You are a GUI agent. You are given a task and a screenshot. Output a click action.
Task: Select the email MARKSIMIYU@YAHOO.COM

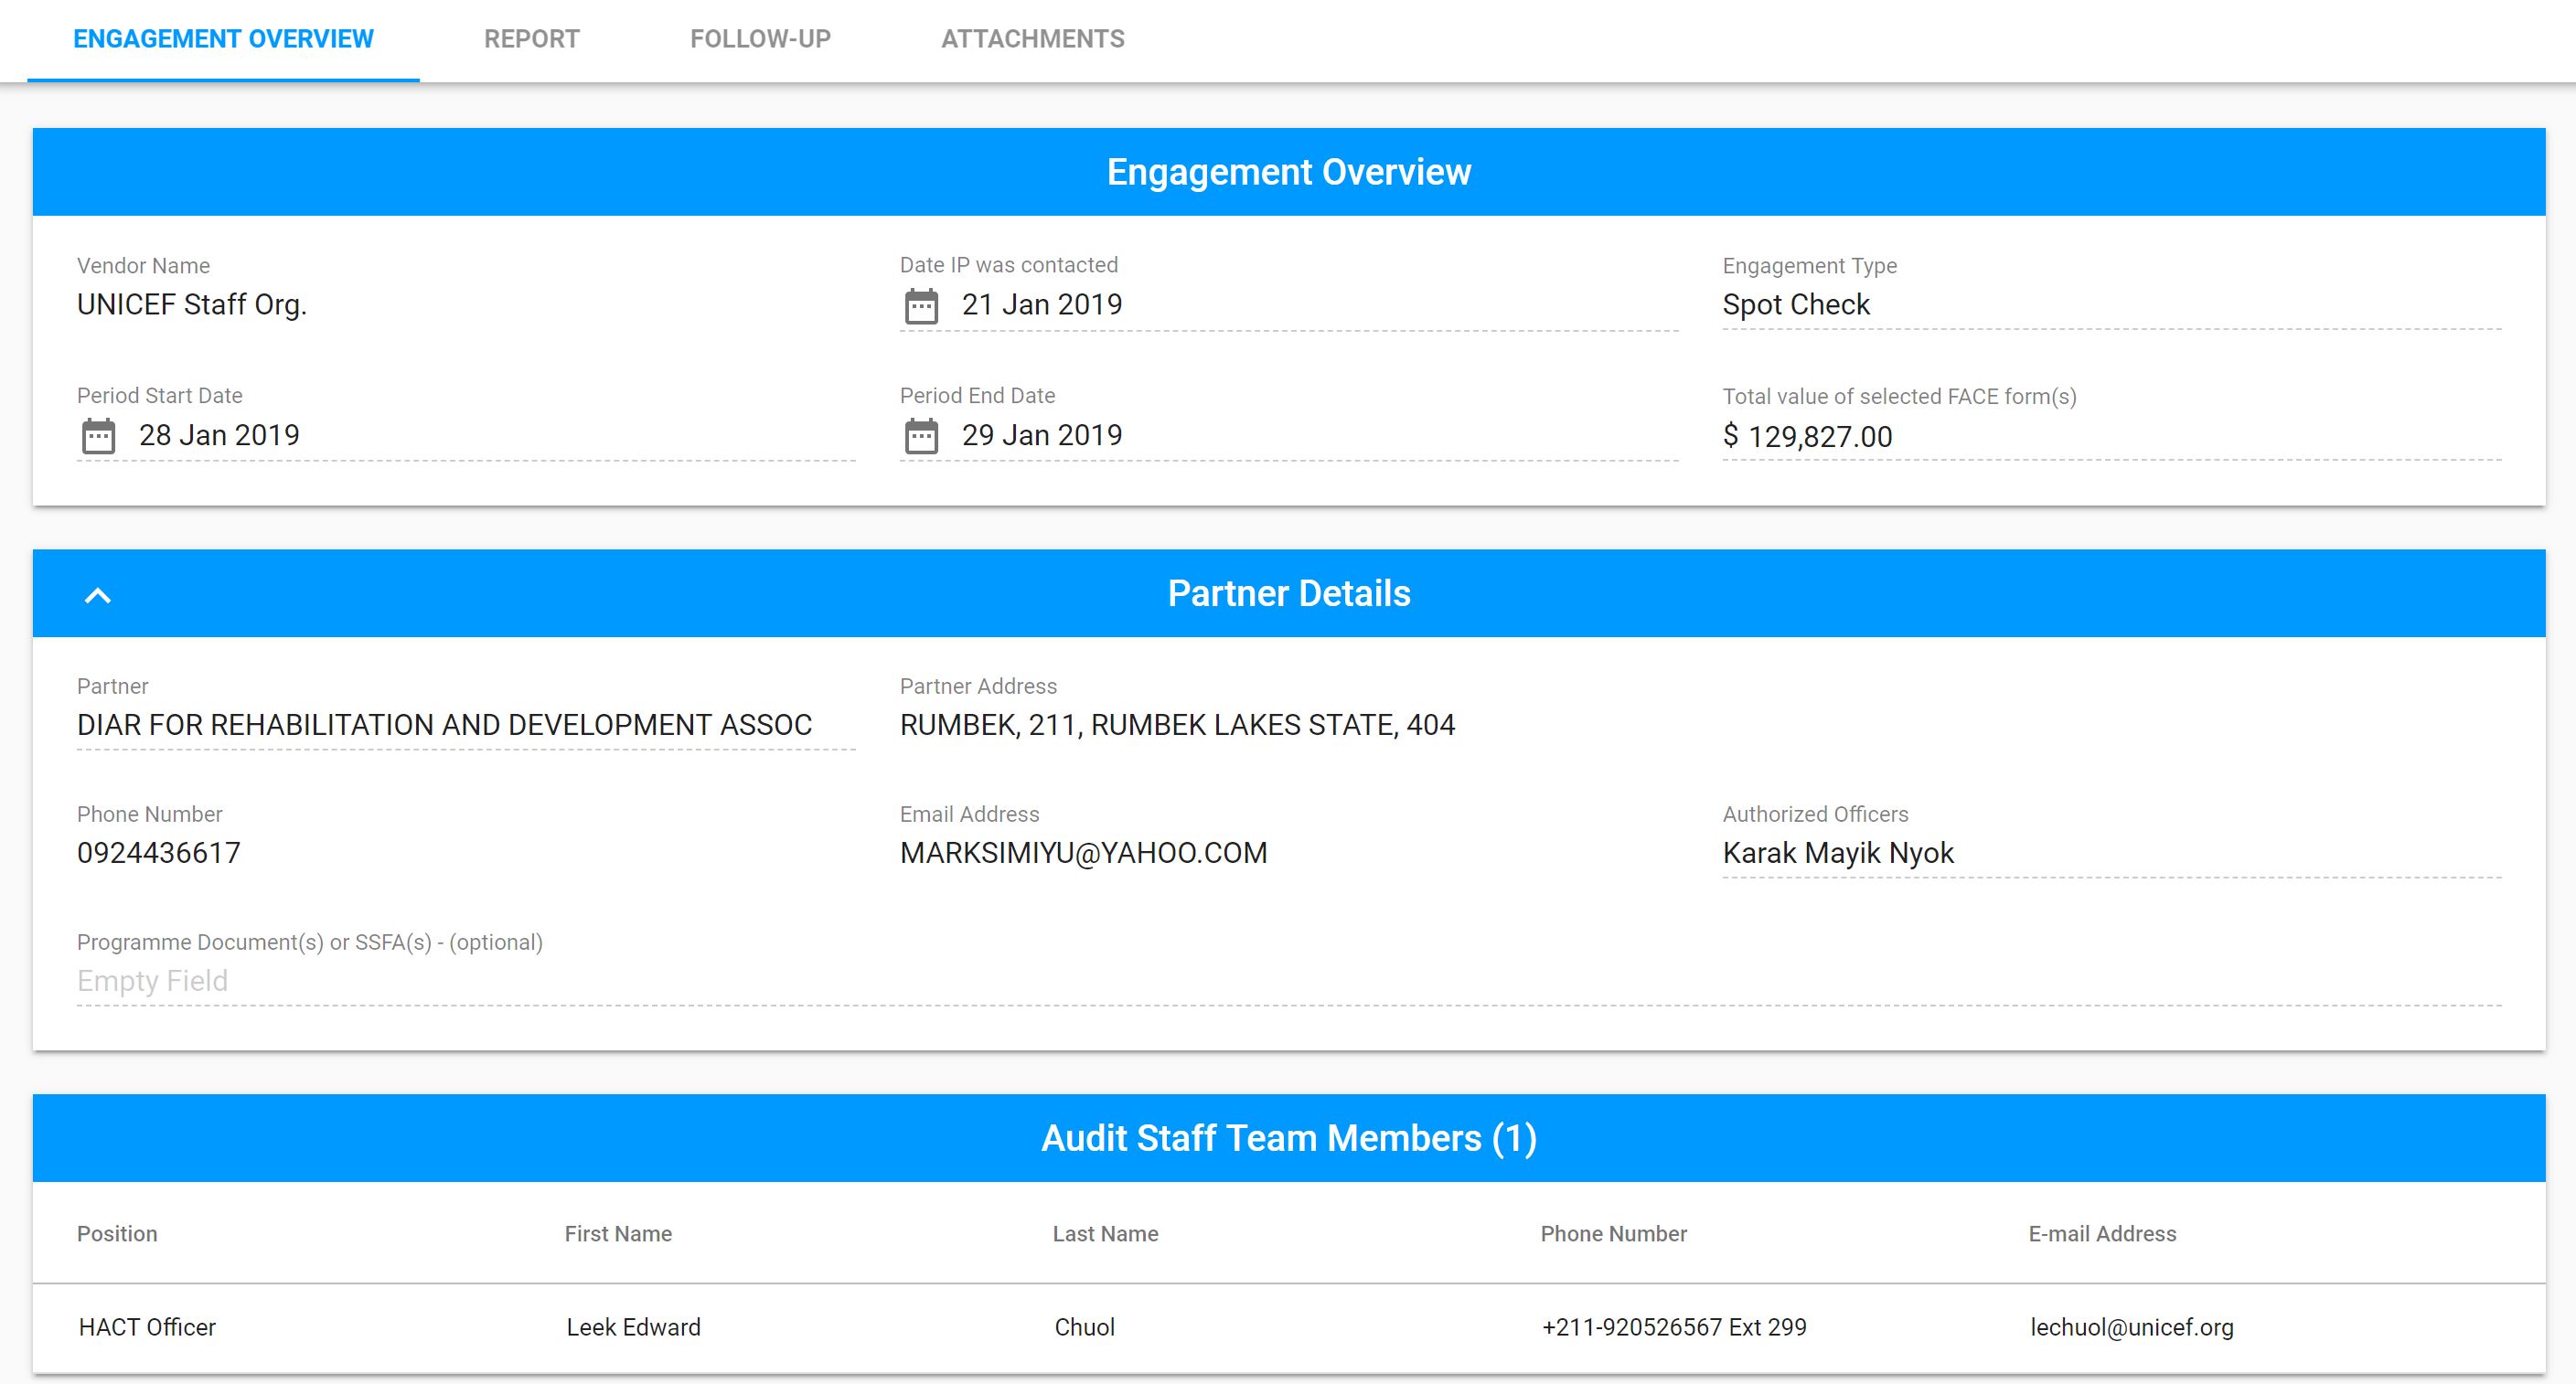(1083, 852)
